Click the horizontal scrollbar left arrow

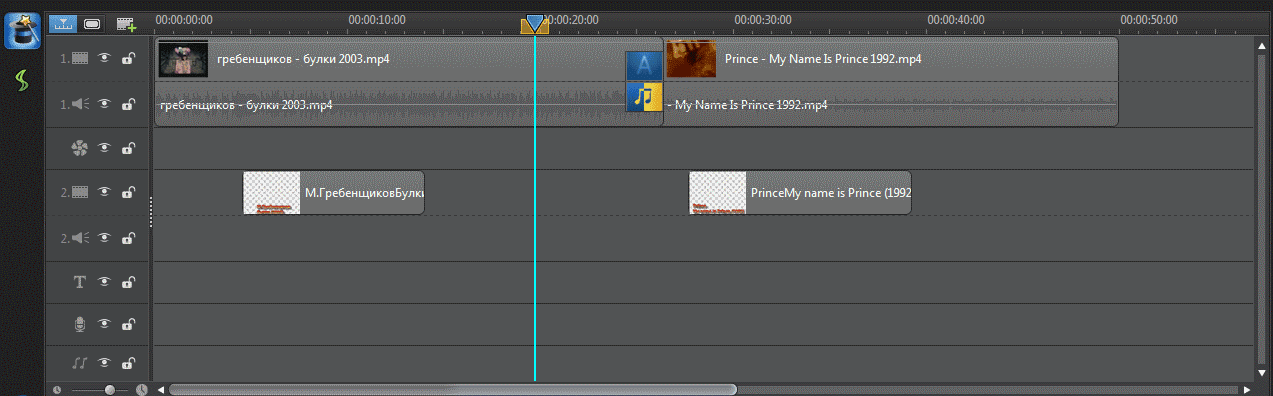coord(161,389)
